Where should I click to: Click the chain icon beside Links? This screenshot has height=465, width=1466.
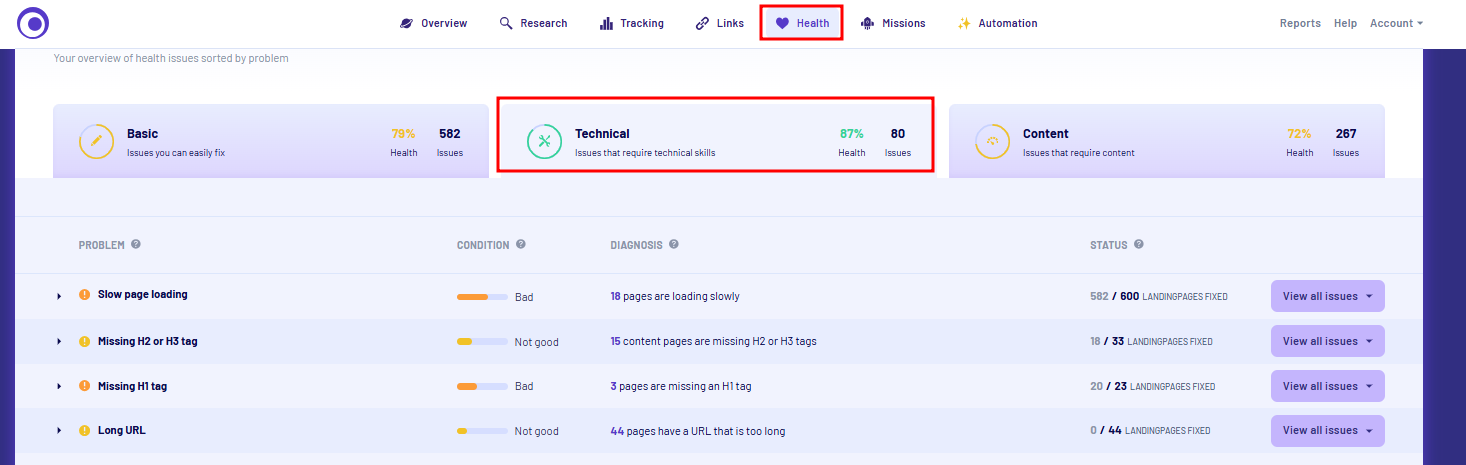pyautogui.click(x=702, y=23)
